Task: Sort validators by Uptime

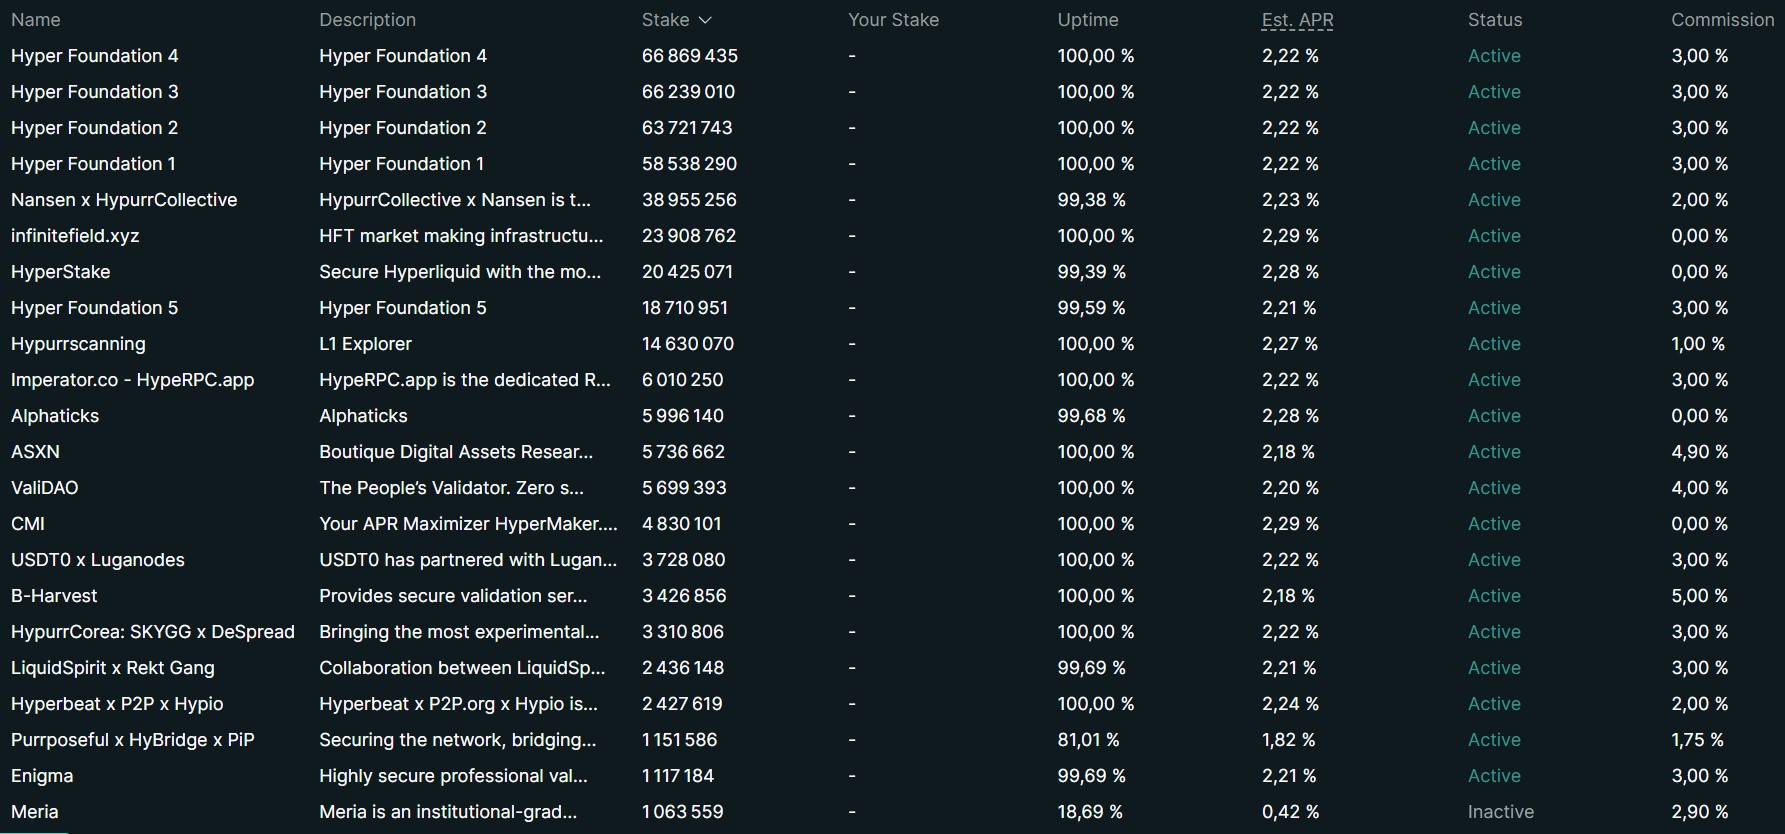Action: (1087, 19)
